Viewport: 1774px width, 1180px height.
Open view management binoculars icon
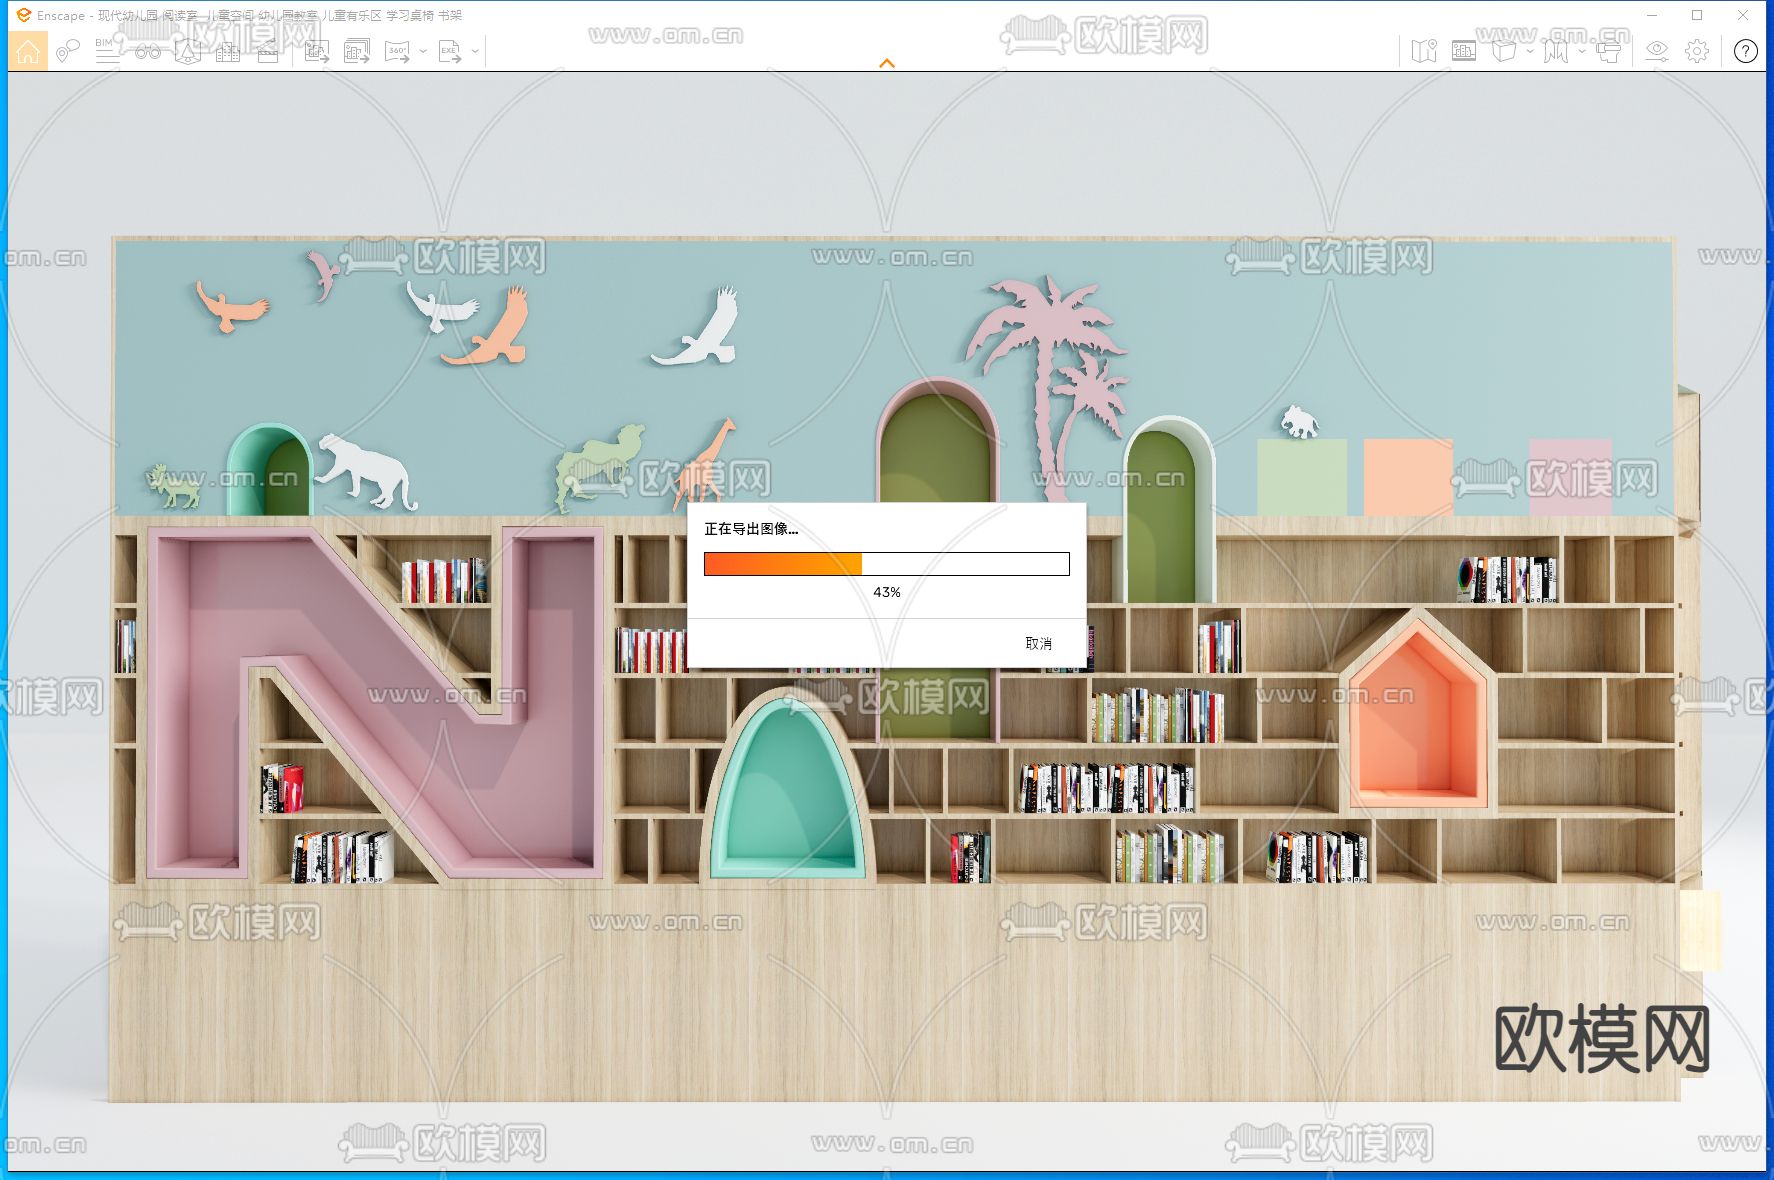[148, 51]
